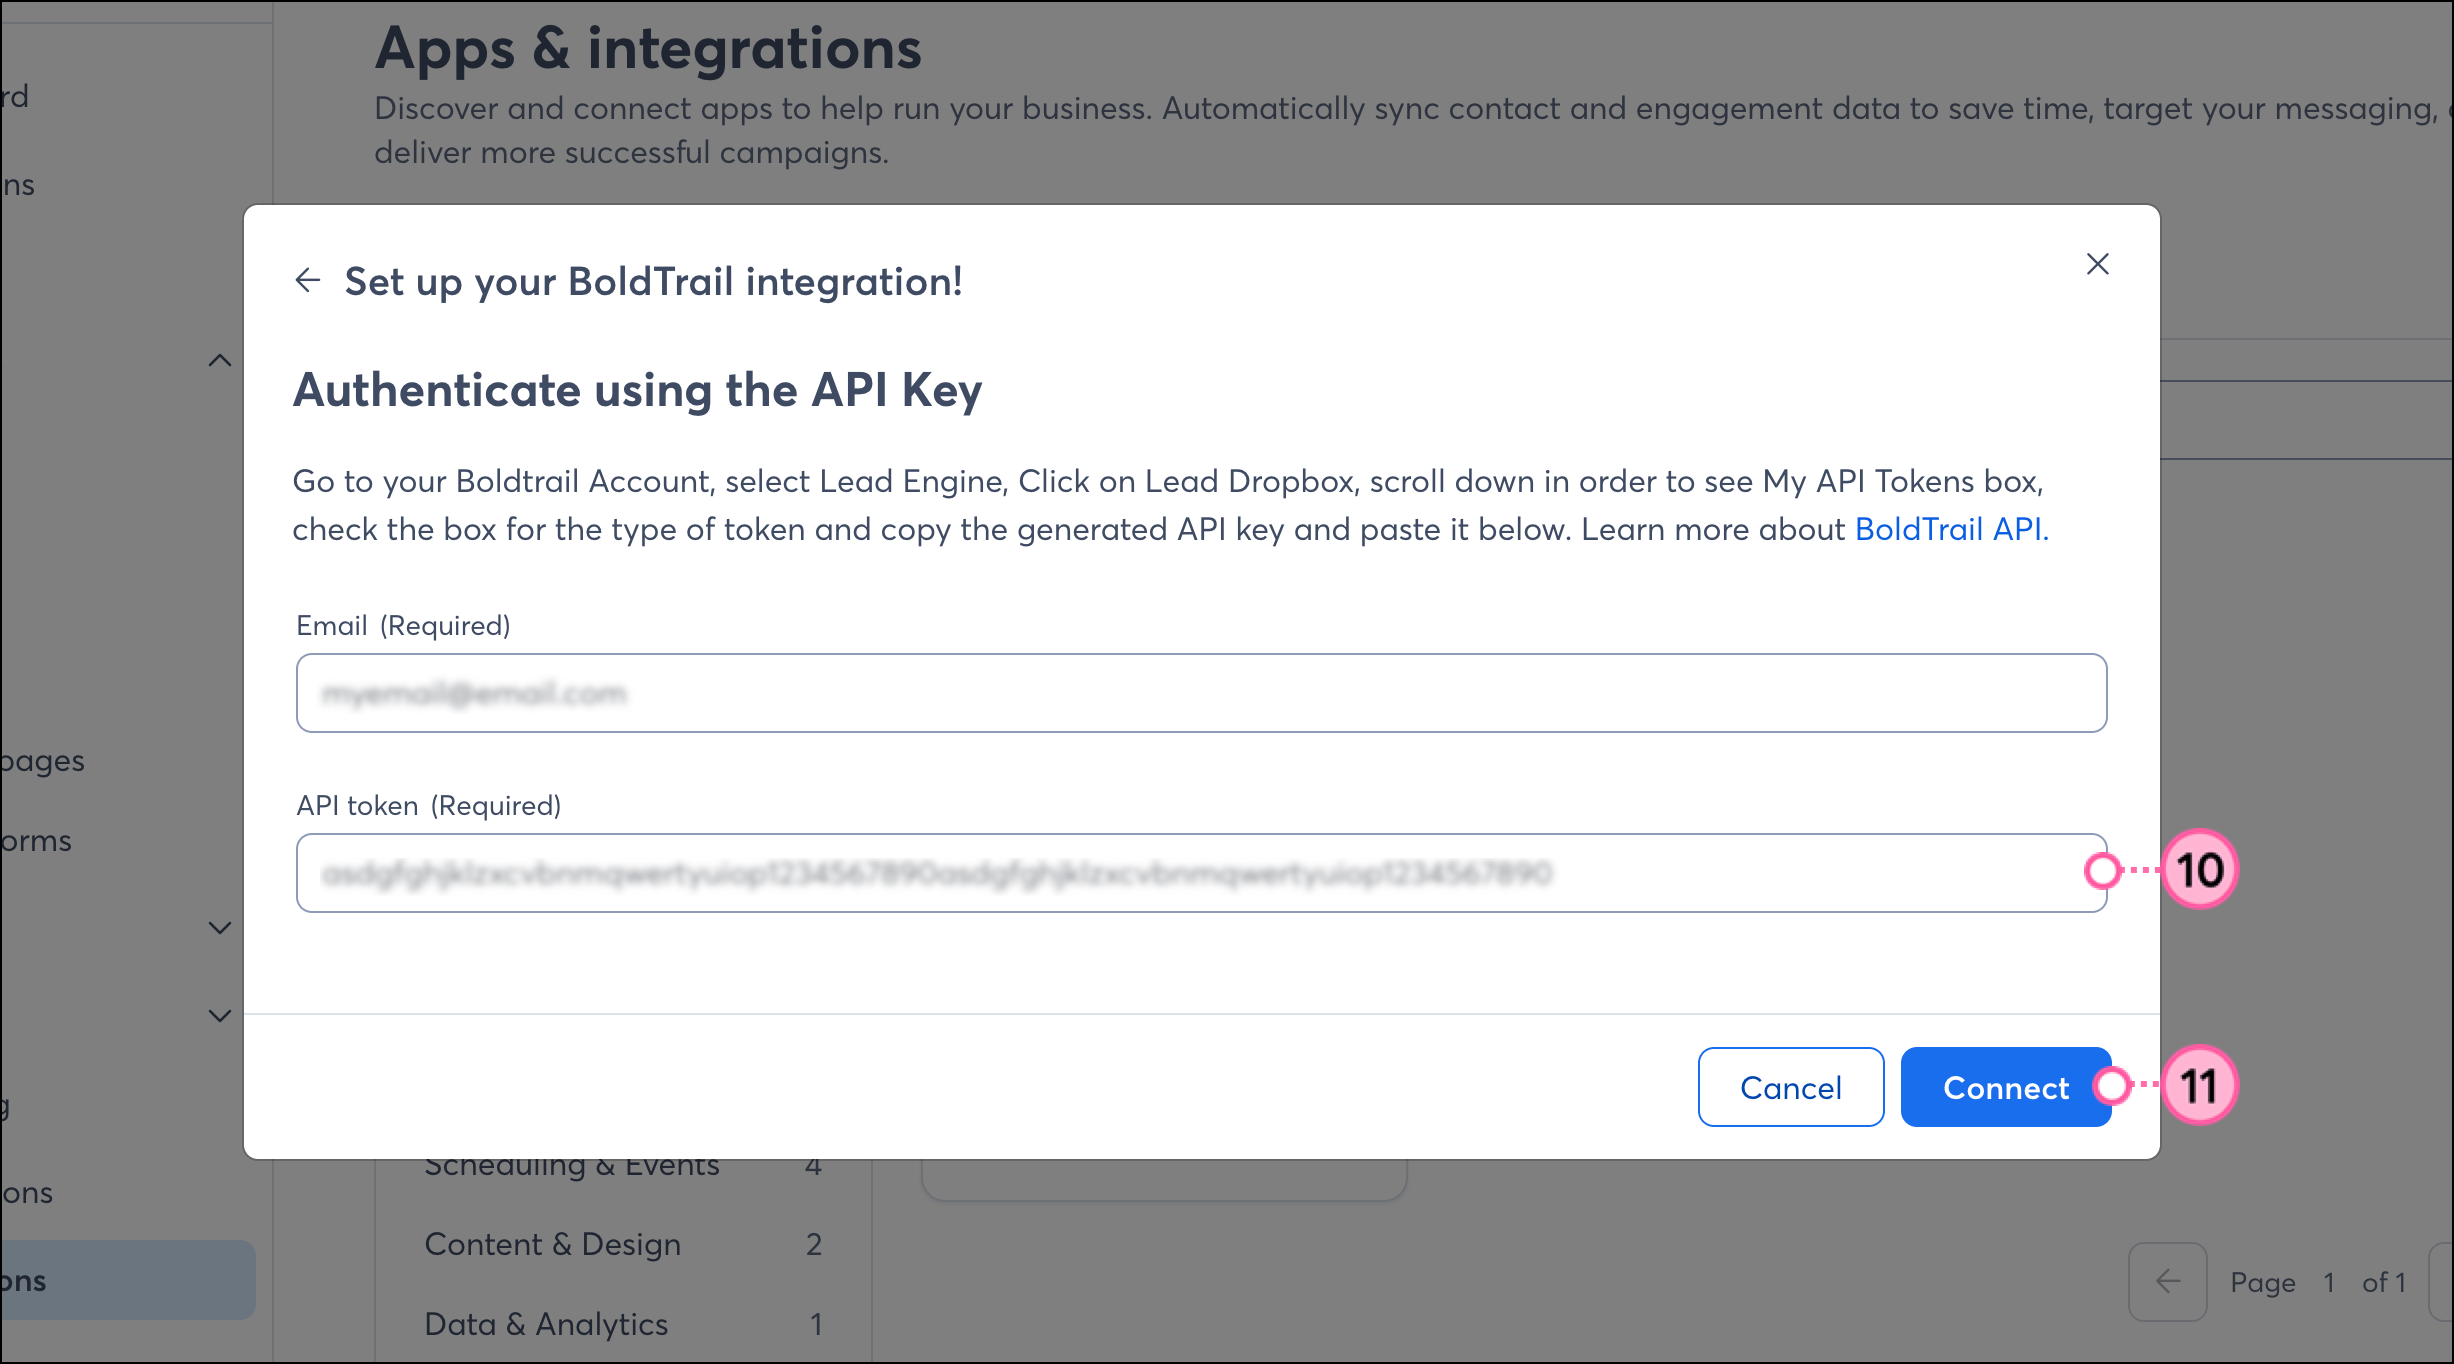Click the Email required input field
This screenshot has height=1364, width=2454.
pyautogui.click(x=1200, y=693)
